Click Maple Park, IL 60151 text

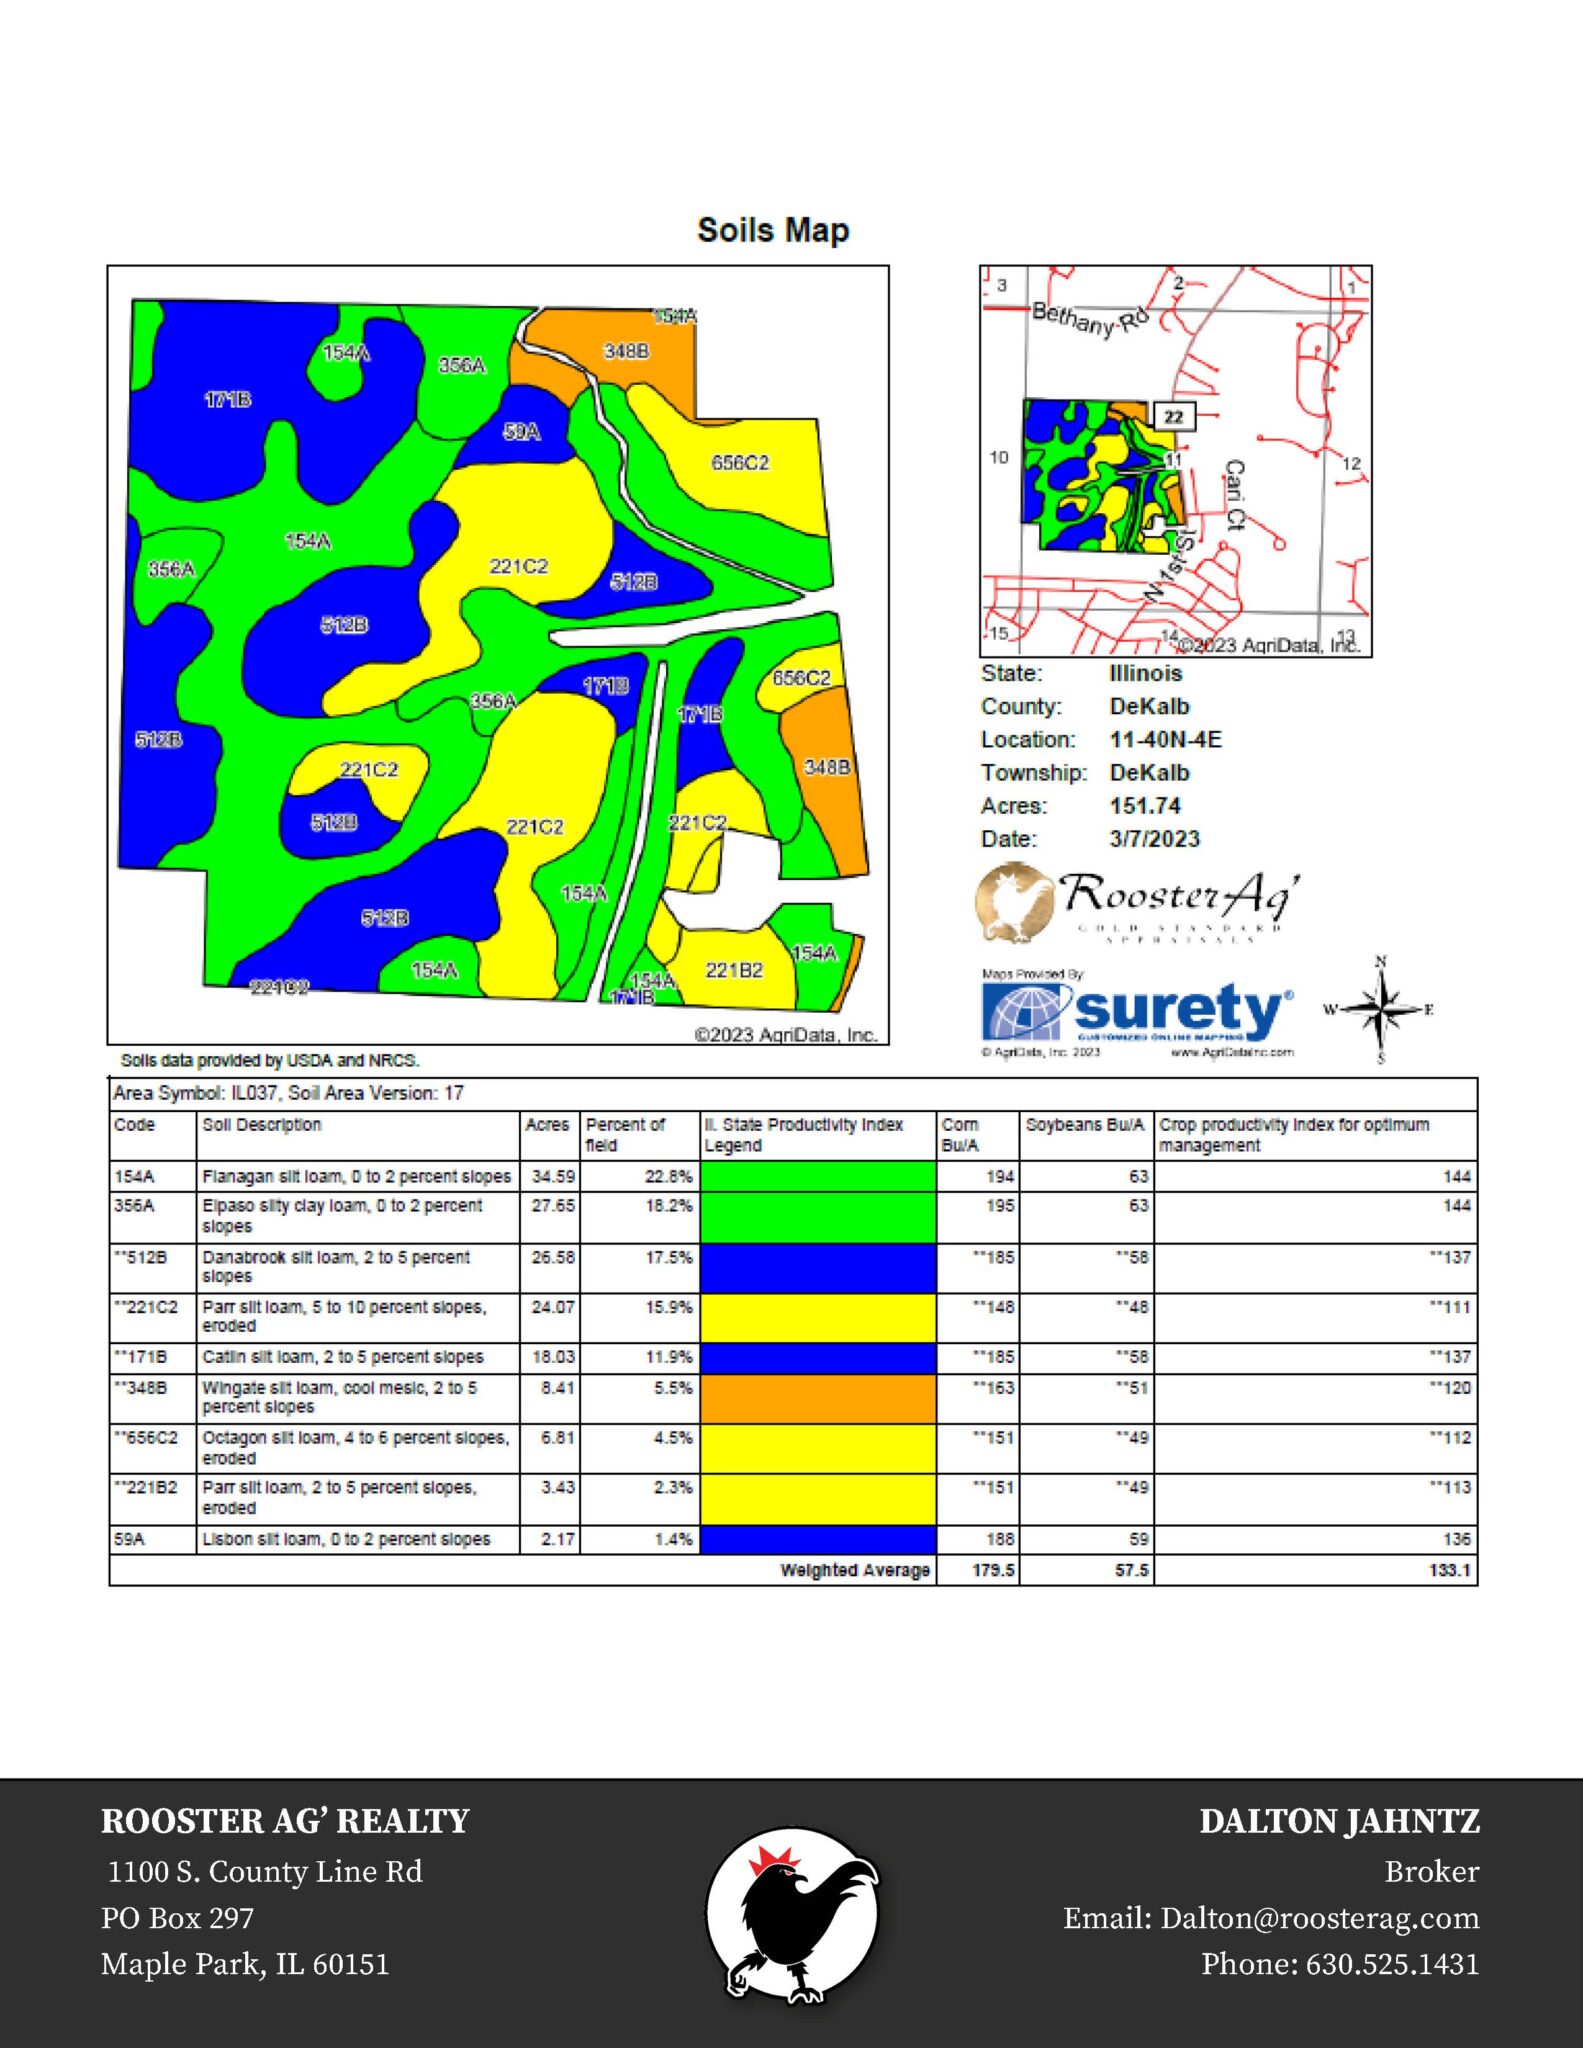coord(245,1964)
